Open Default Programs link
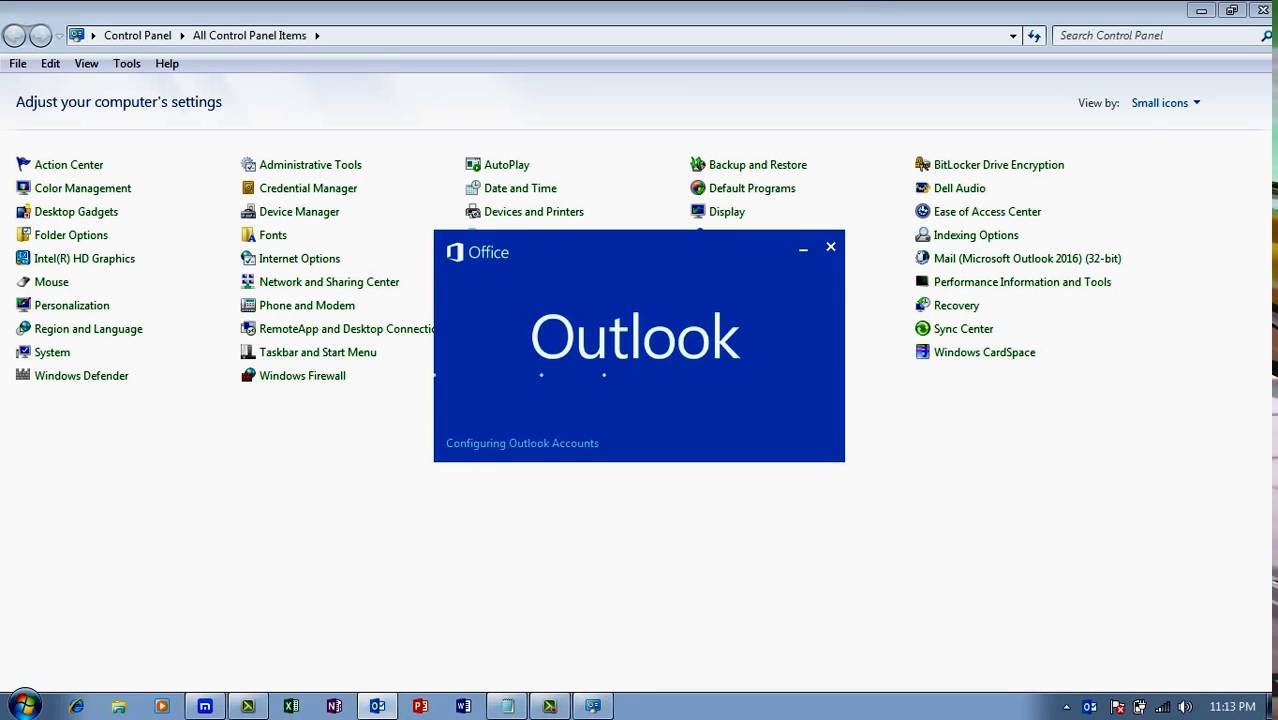This screenshot has width=1278, height=720. [743, 188]
